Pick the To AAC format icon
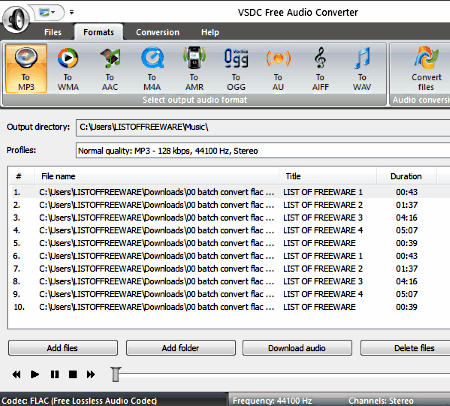 pos(110,69)
